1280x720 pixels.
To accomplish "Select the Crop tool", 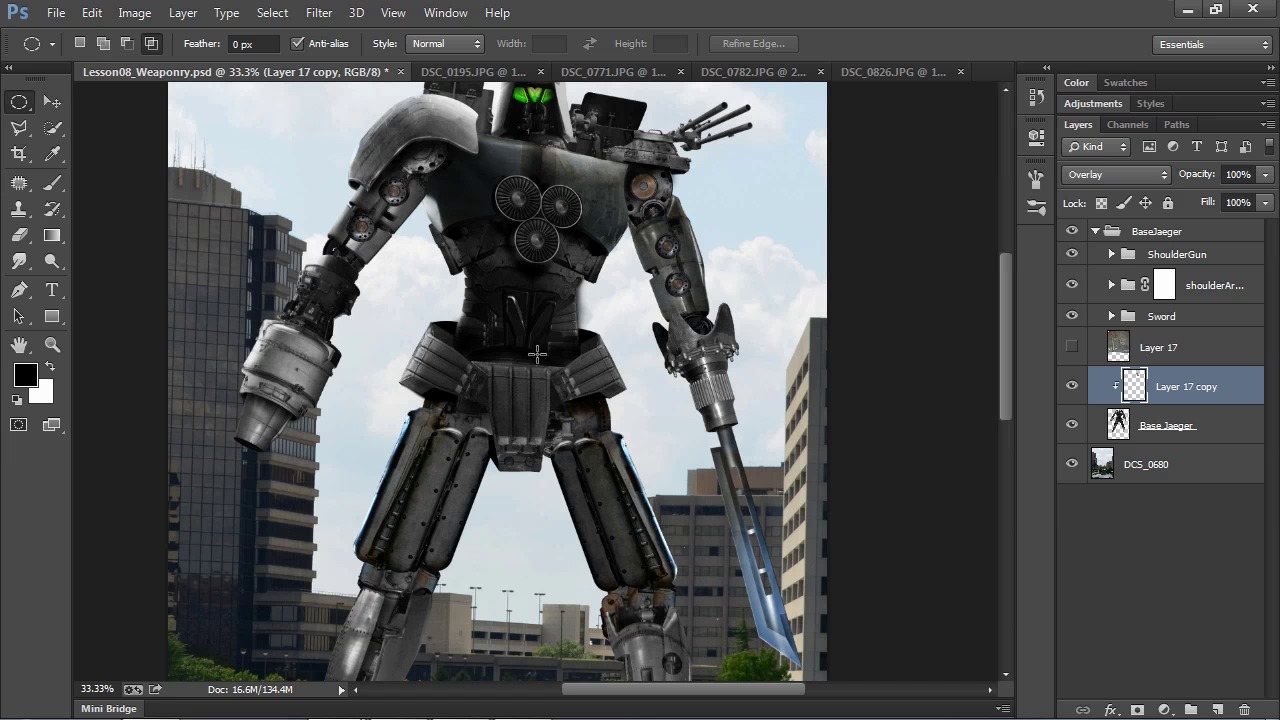I will point(19,154).
